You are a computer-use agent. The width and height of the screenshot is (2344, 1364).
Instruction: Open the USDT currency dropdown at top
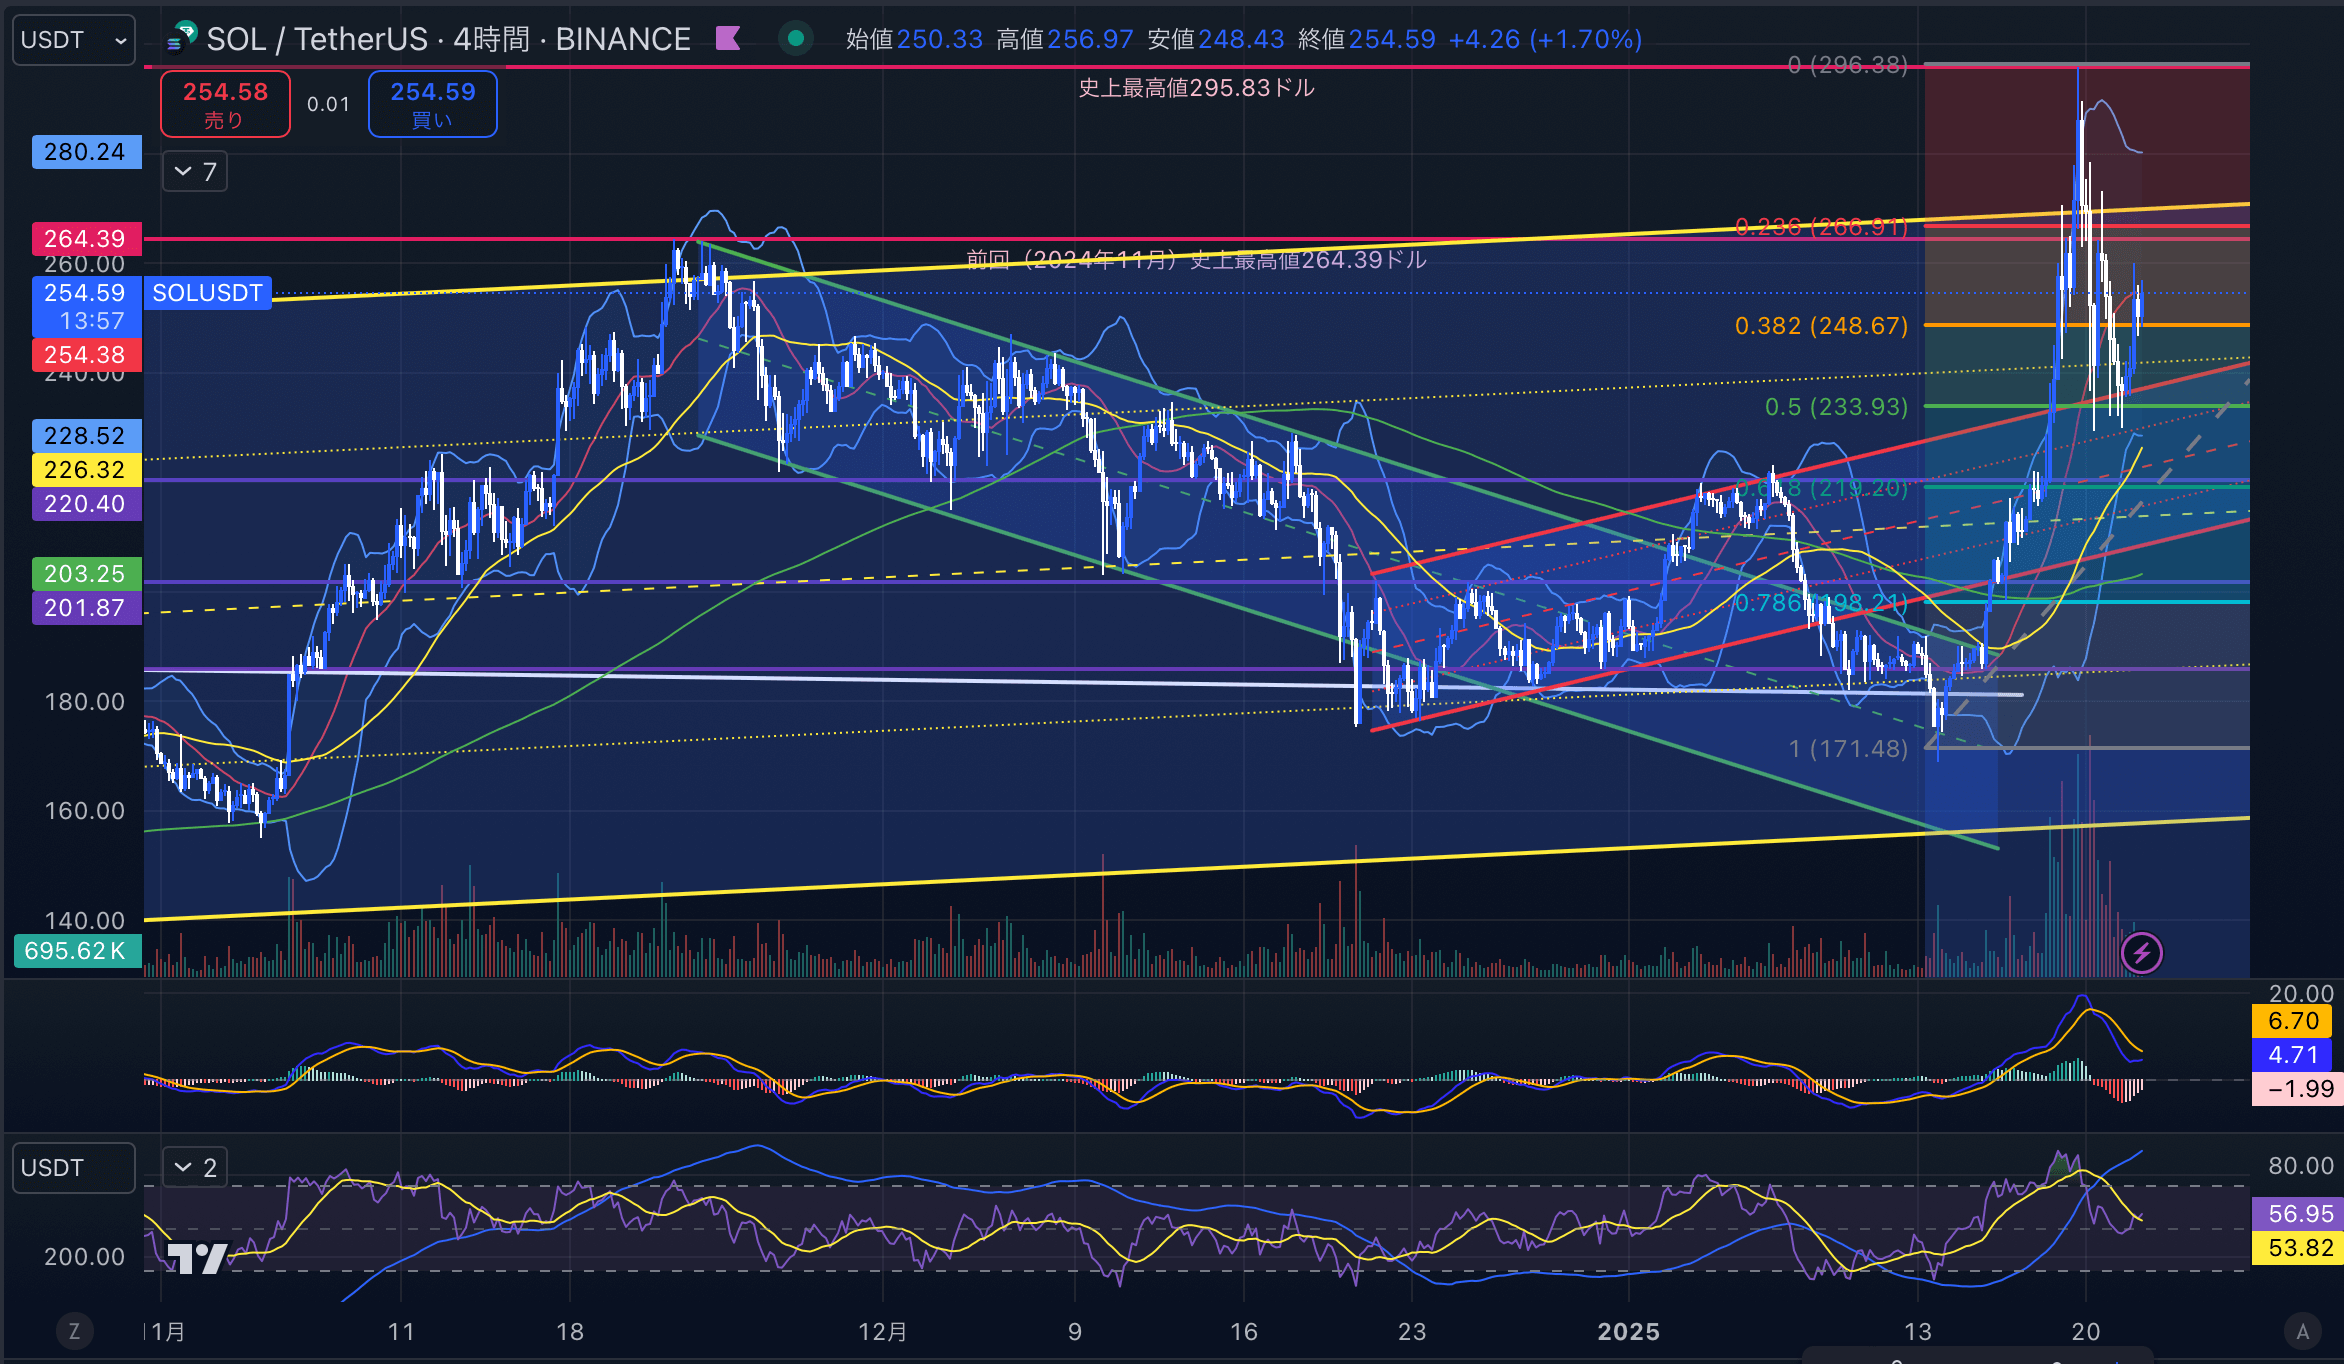[x=74, y=40]
